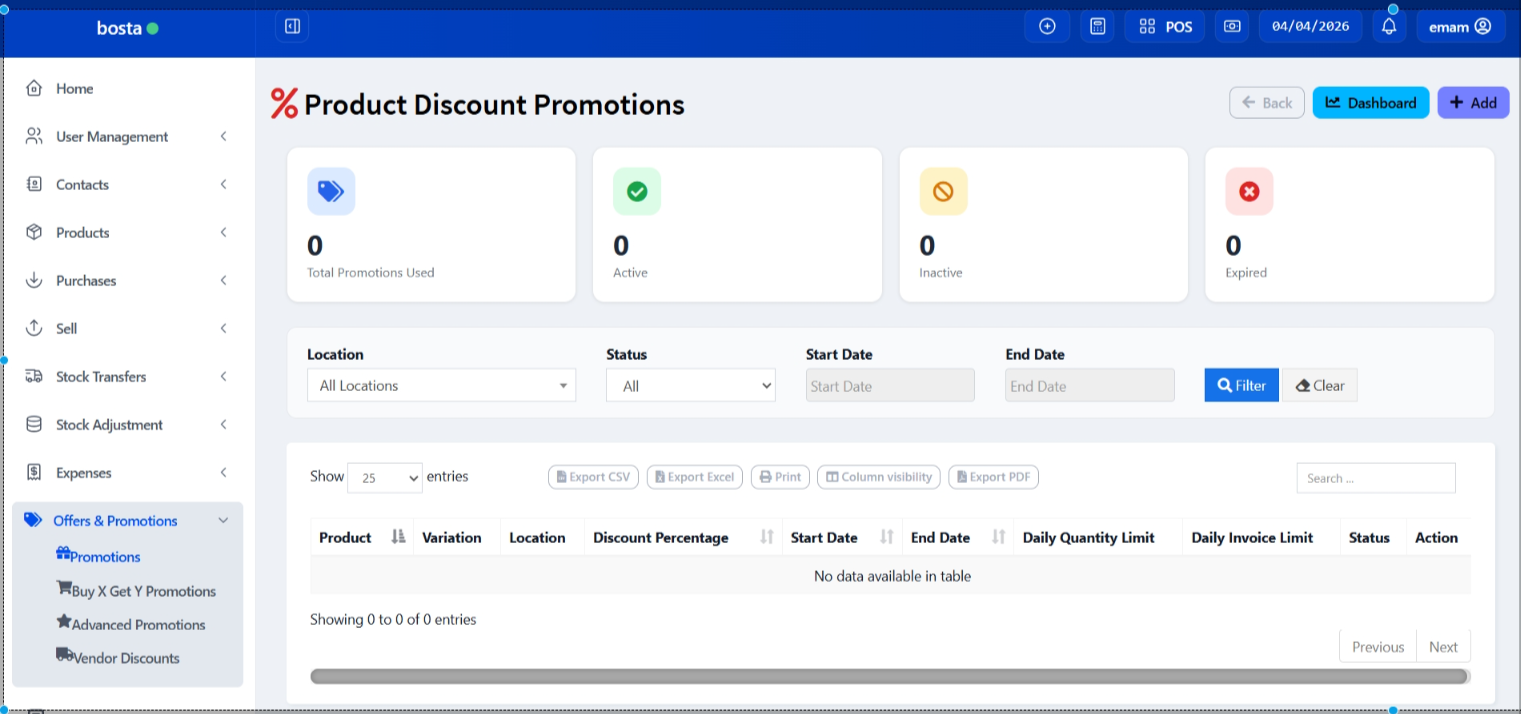The width and height of the screenshot is (1521, 714).
Task: Click the horizontal table scrollbar
Action: [x=889, y=677]
